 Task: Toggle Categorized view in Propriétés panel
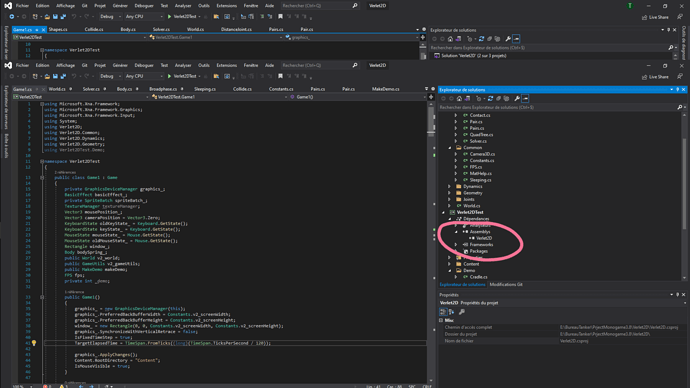[x=443, y=312]
